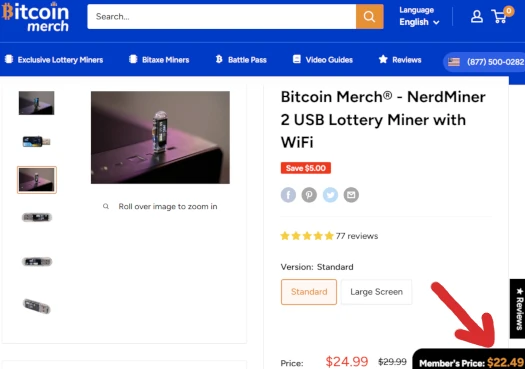The height and width of the screenshot is (369, 525).
Task: Click the phone number (877) 500-0282 button
Action: [485, 62]
